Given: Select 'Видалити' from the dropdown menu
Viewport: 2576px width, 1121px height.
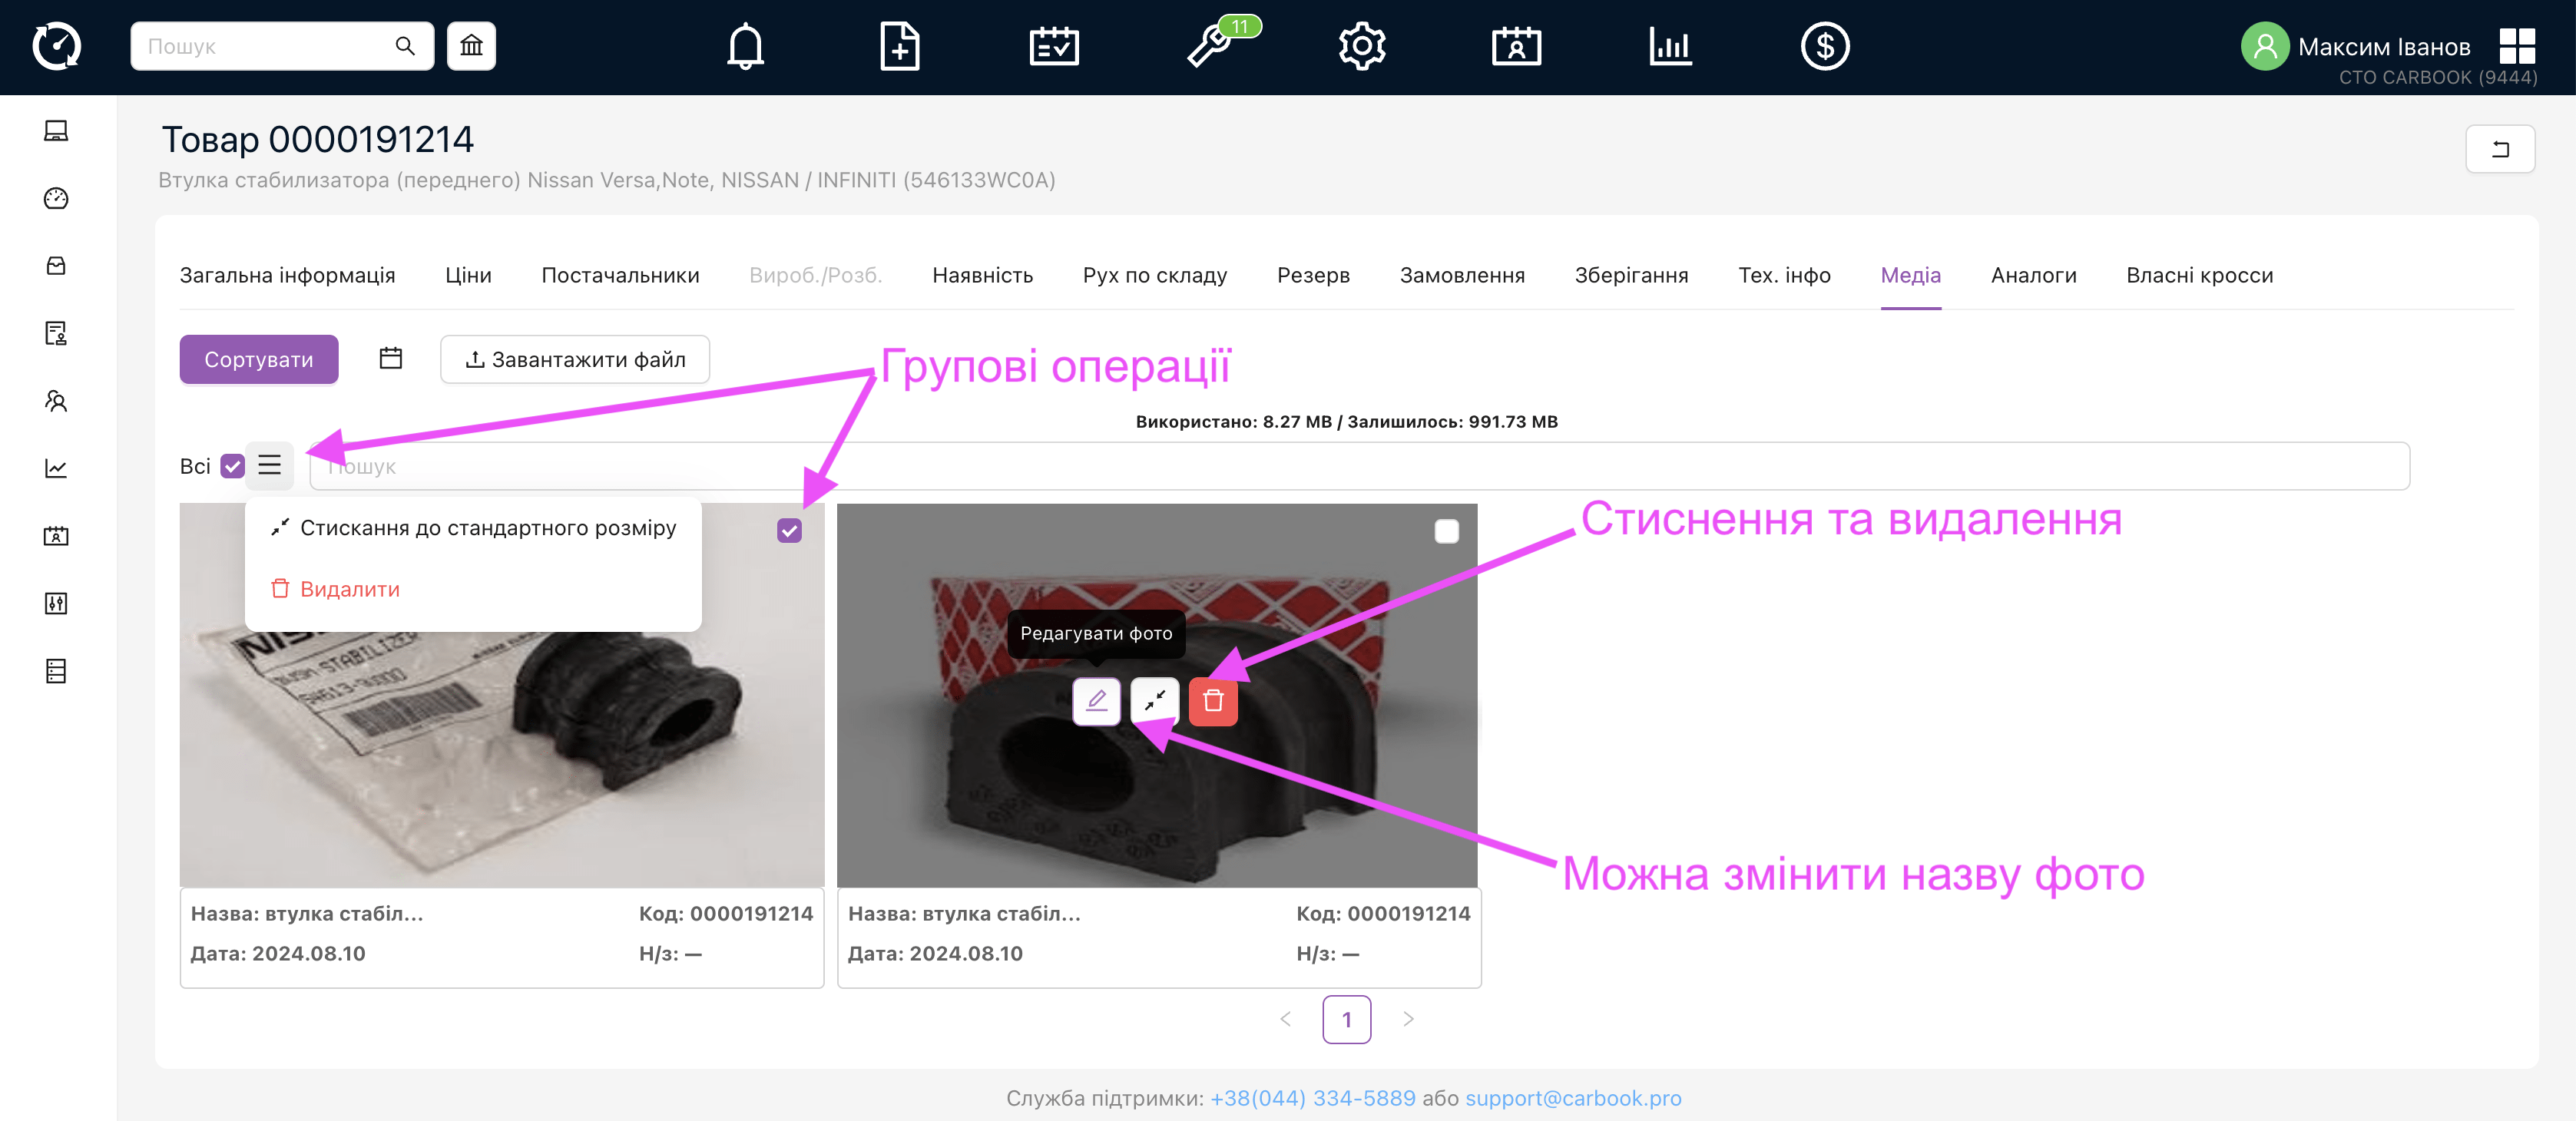Looking at the screenshot, I should (349, 589).
